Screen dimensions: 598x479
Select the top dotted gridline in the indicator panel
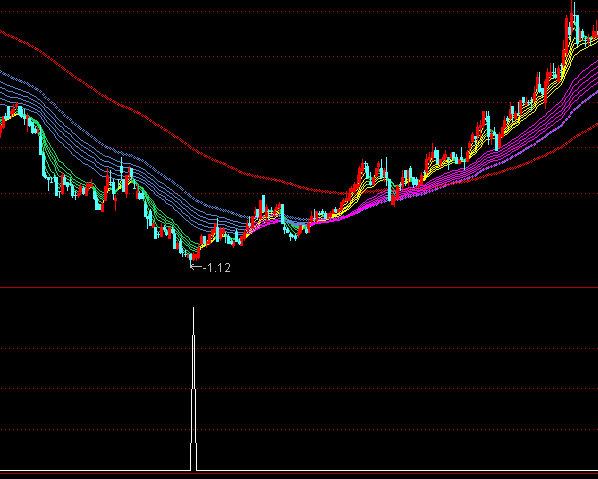pos(299,348)
